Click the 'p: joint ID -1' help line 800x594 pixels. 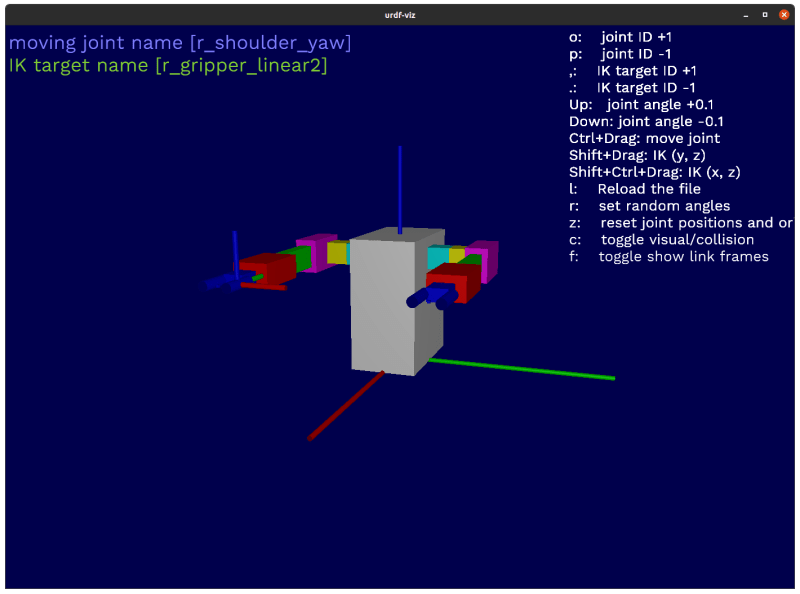point(620,54)
